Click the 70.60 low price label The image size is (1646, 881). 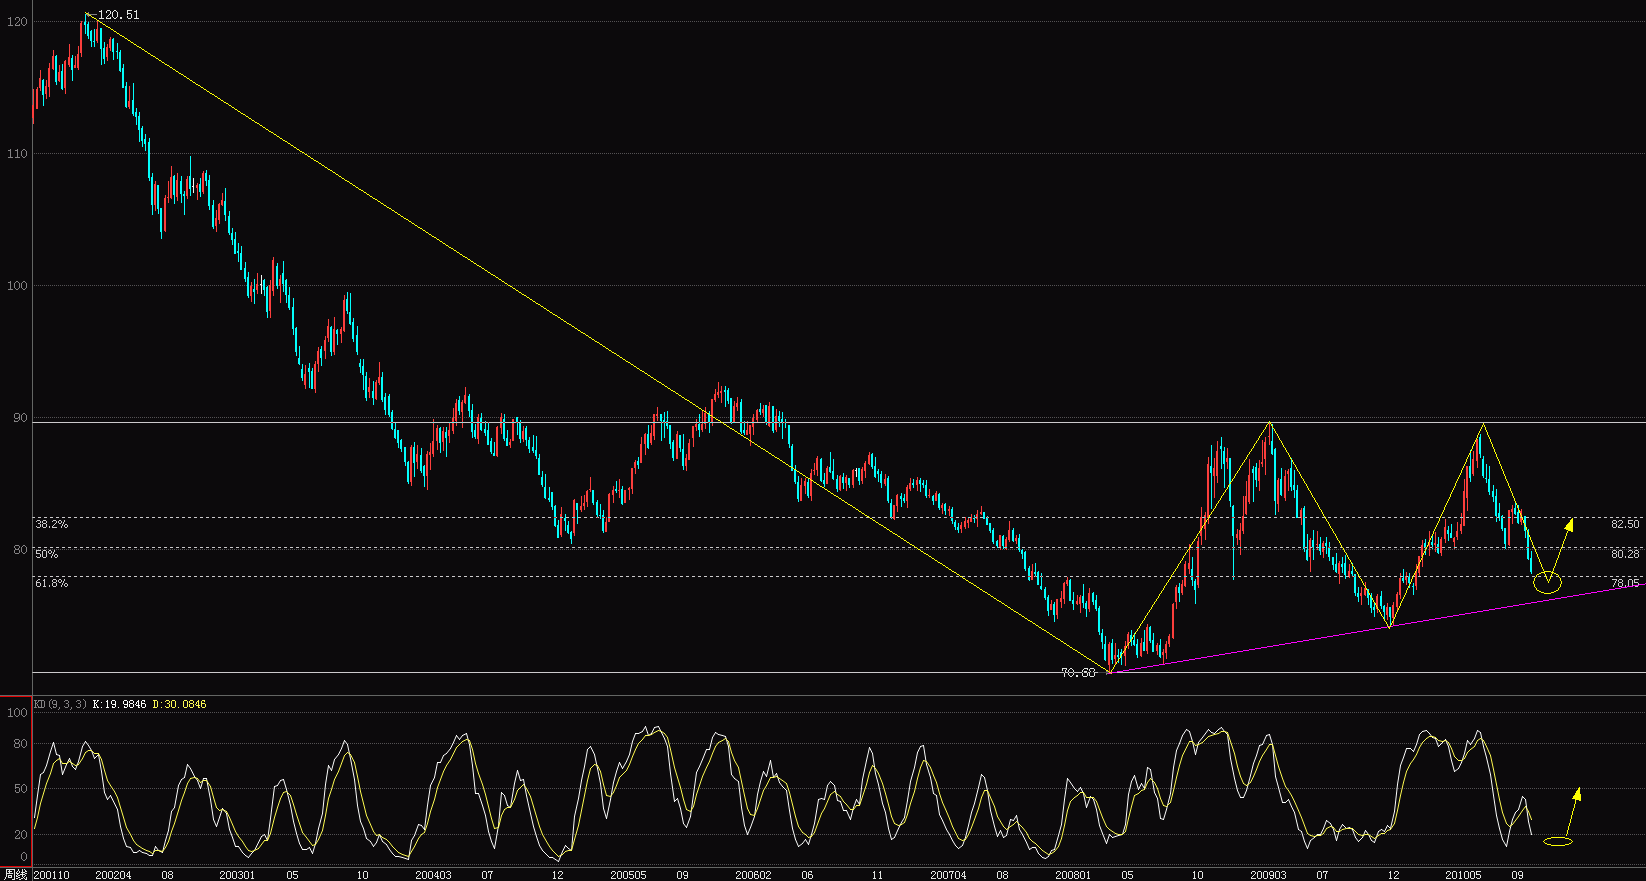coord(1078,673)
